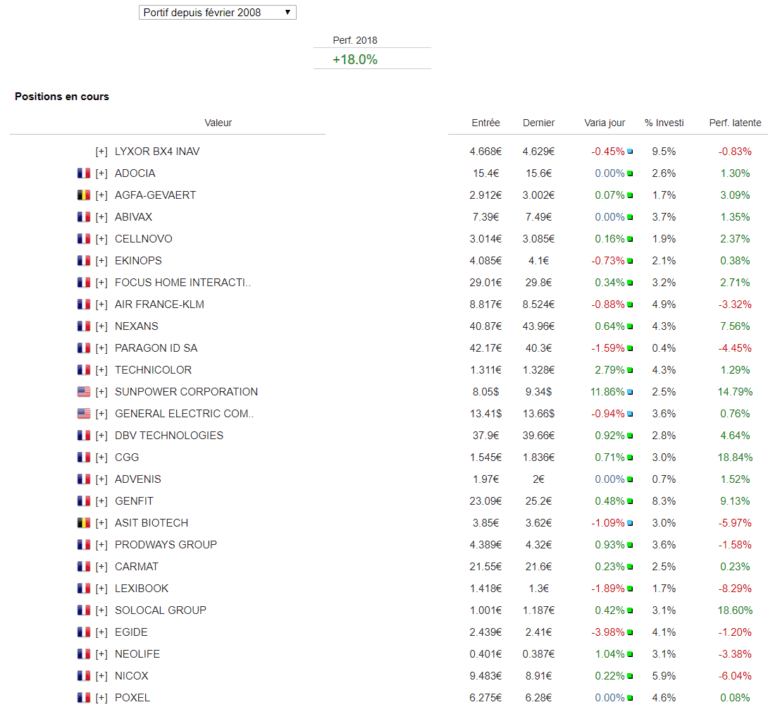Screen dimensions: 768x707
Task: Click the Varia jour column header
Action: coord(604,123)
